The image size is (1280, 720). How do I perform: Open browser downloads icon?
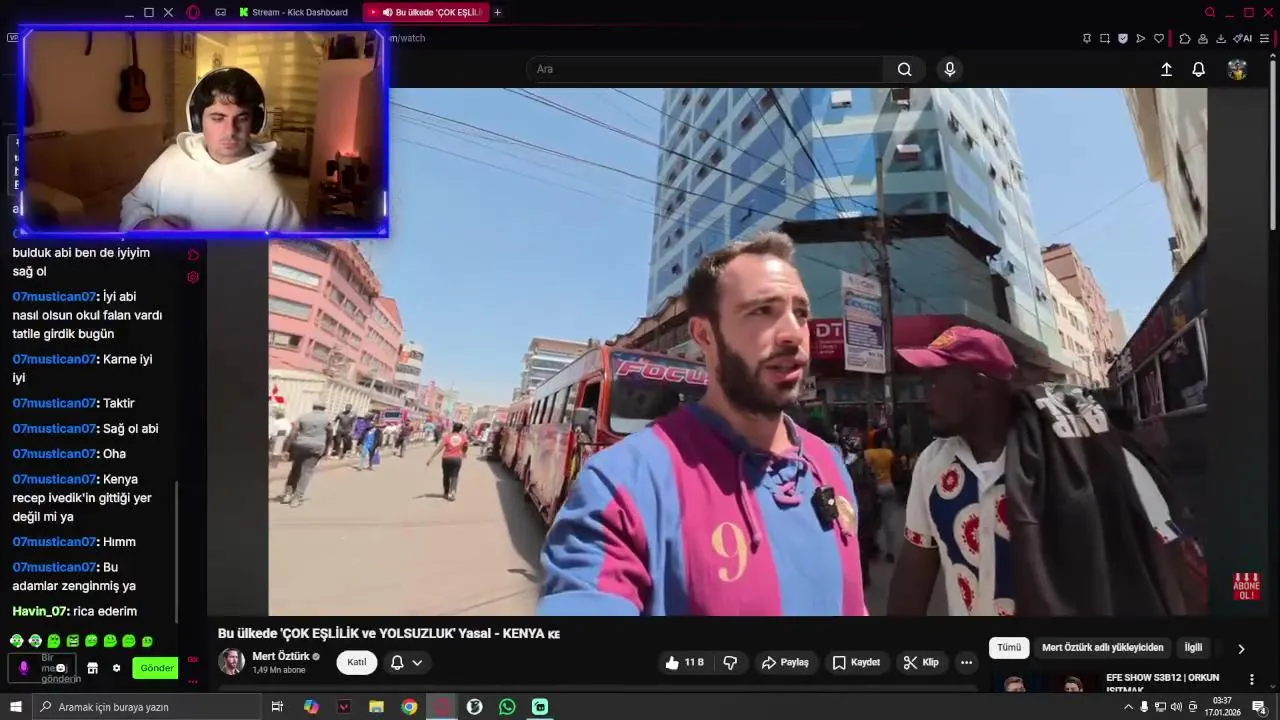coord(1221,38)
